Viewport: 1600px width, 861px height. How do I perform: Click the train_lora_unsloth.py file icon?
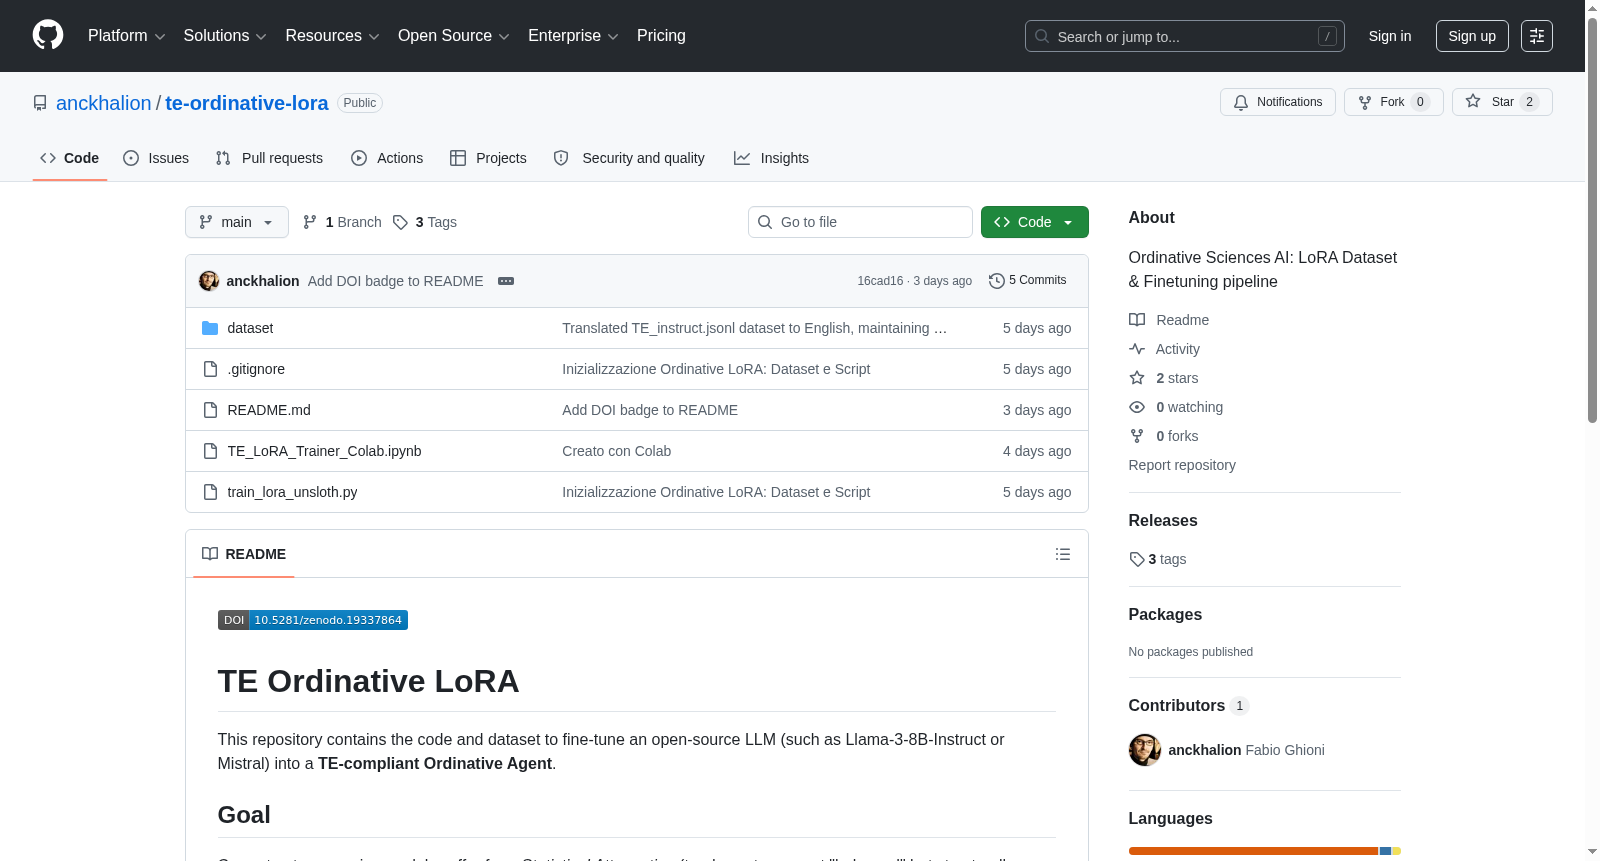tap(210, 492)
